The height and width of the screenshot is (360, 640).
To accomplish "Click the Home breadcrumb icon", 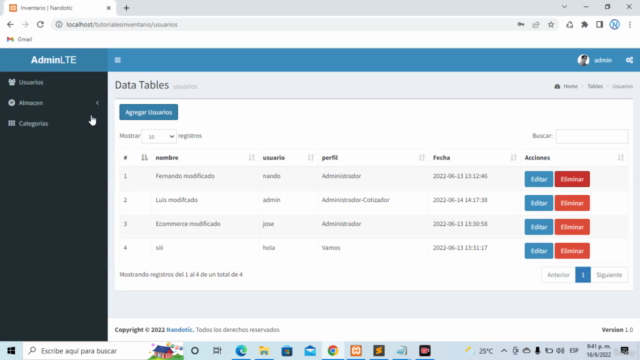I will (x=557, y=86).
